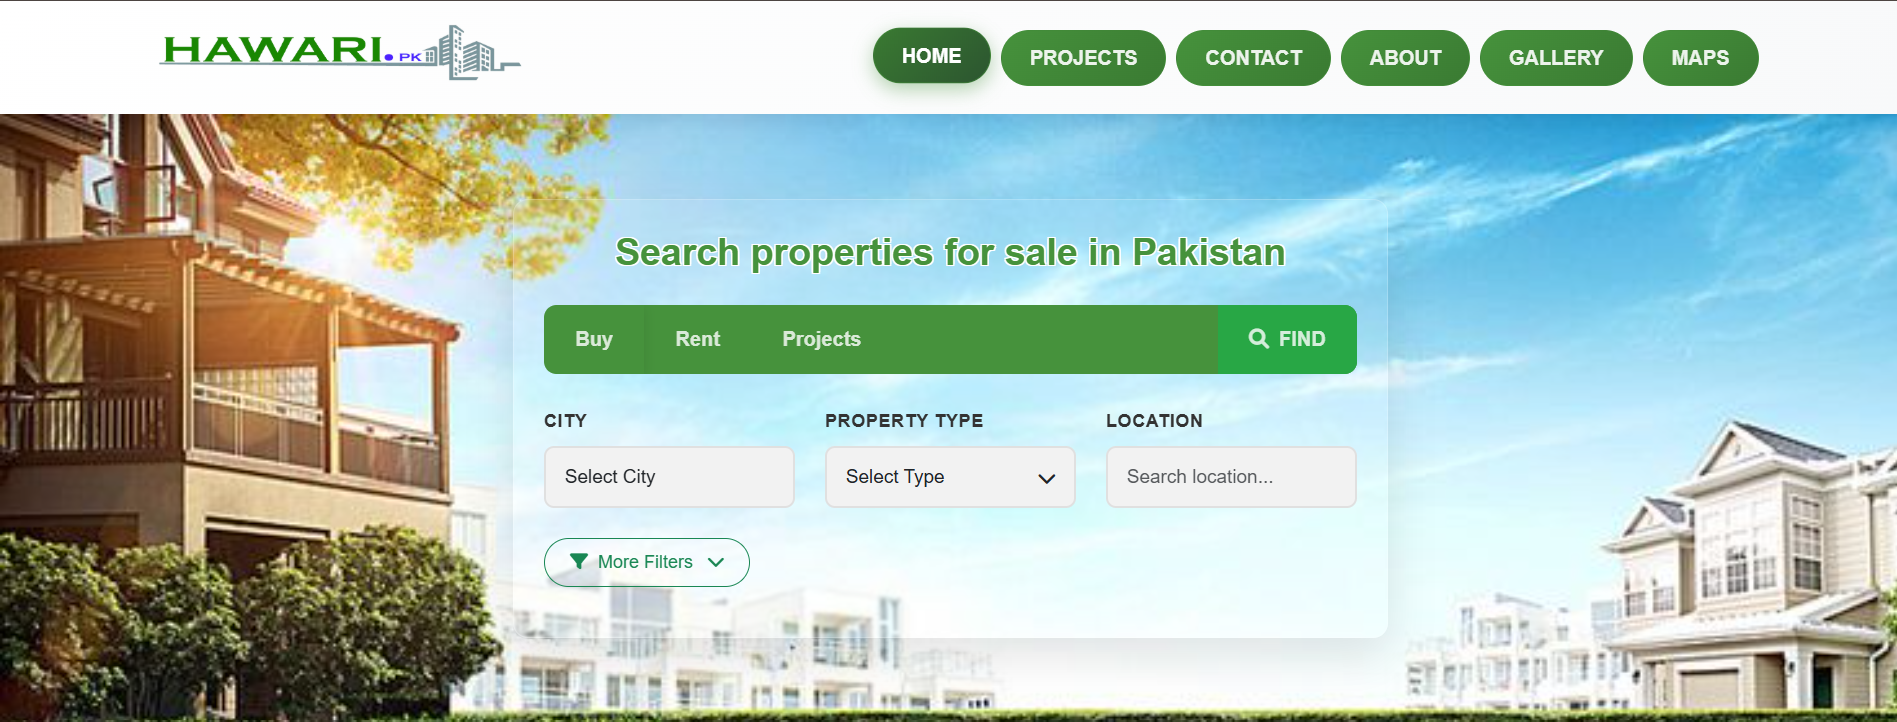
Task: Go to the Home nav item
Action: tap(931, 56)
